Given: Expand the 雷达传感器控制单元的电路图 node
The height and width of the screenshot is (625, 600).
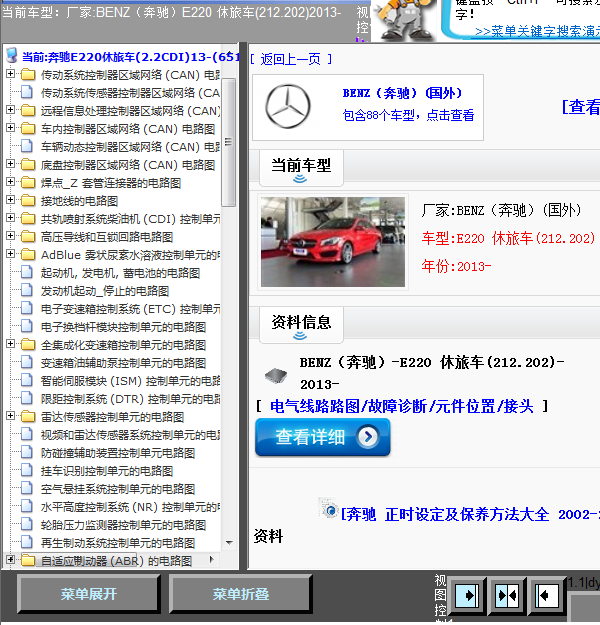Looking at the screenshot, I should tap(10, 416).
